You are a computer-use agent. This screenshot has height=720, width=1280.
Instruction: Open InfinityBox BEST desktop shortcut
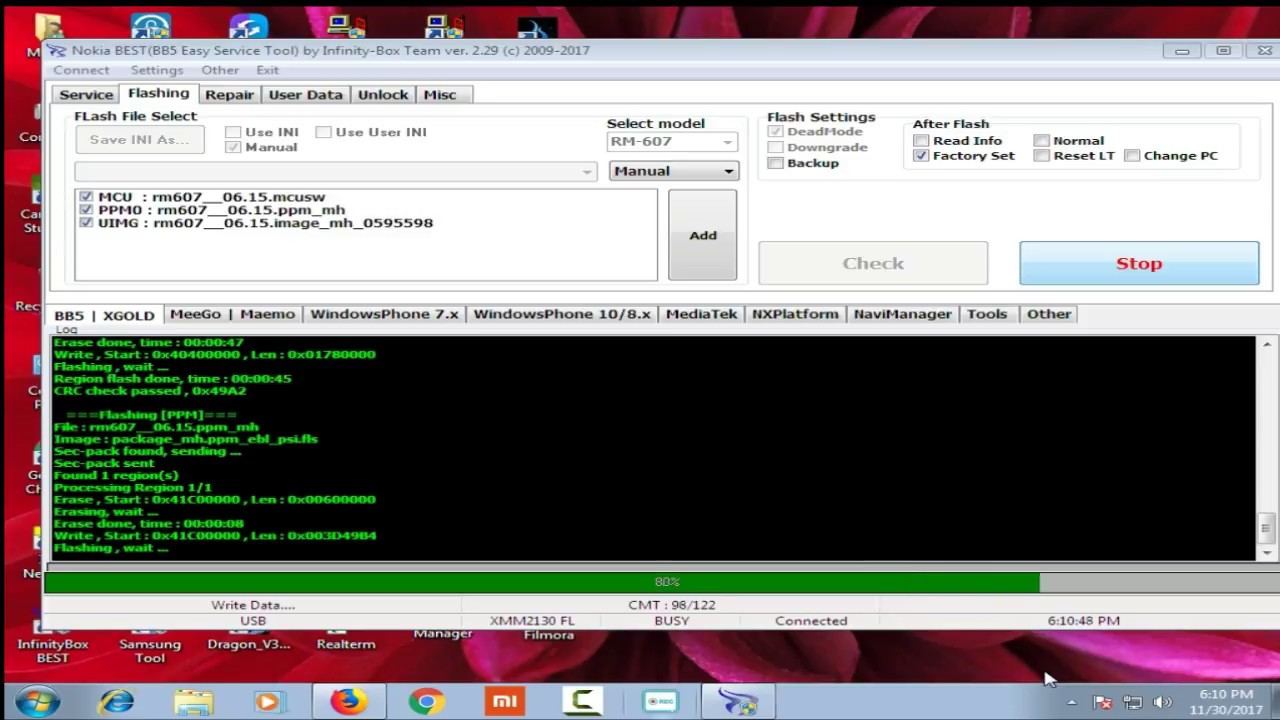click(x=53, y=645)
